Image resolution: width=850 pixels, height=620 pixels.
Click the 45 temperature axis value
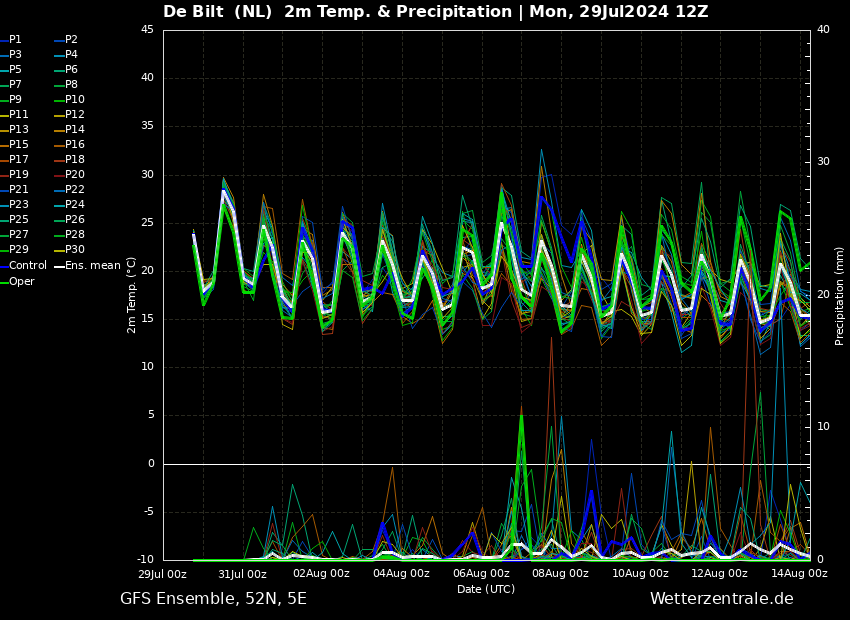click(x=147, y=29)
